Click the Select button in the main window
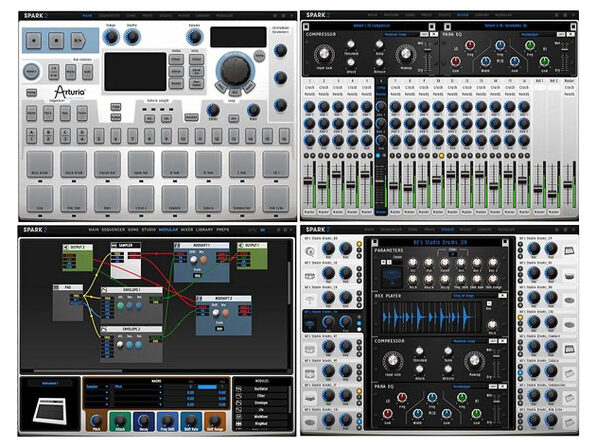This screenshot has width=596, height=447. click(31, 71)
